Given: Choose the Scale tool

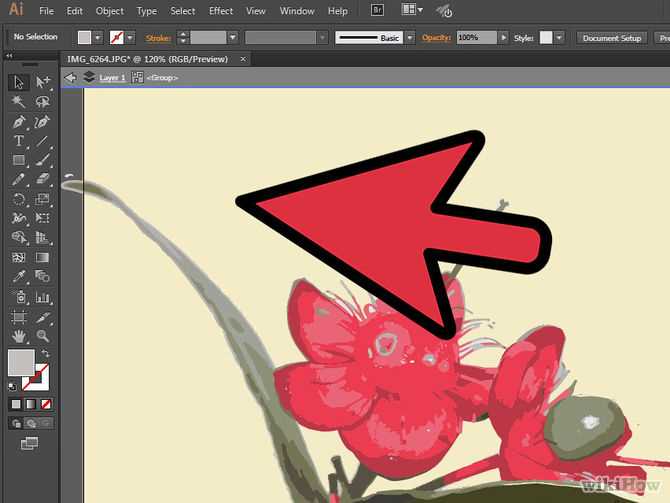Looking at the screenshot, I should [x=42, y=199].
